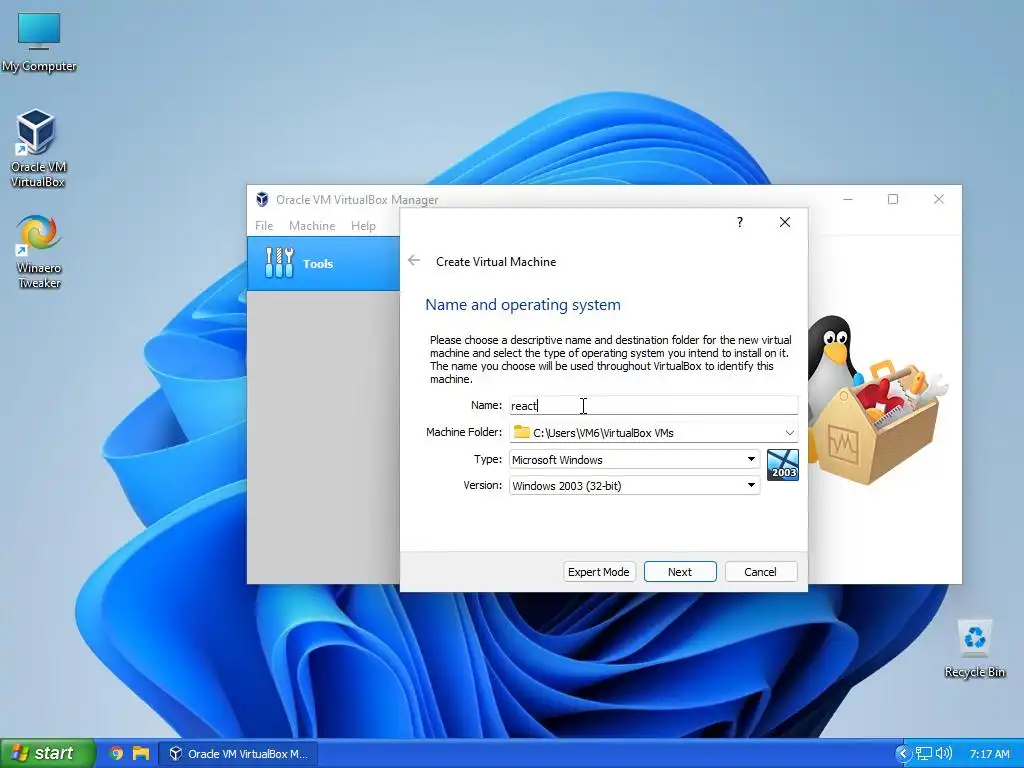Click the Tools icon in VirtualBox sidebar
Image resolution: width=1024 pixels, height=768 pixels.
pyautogui.click(x=280, y=263)
